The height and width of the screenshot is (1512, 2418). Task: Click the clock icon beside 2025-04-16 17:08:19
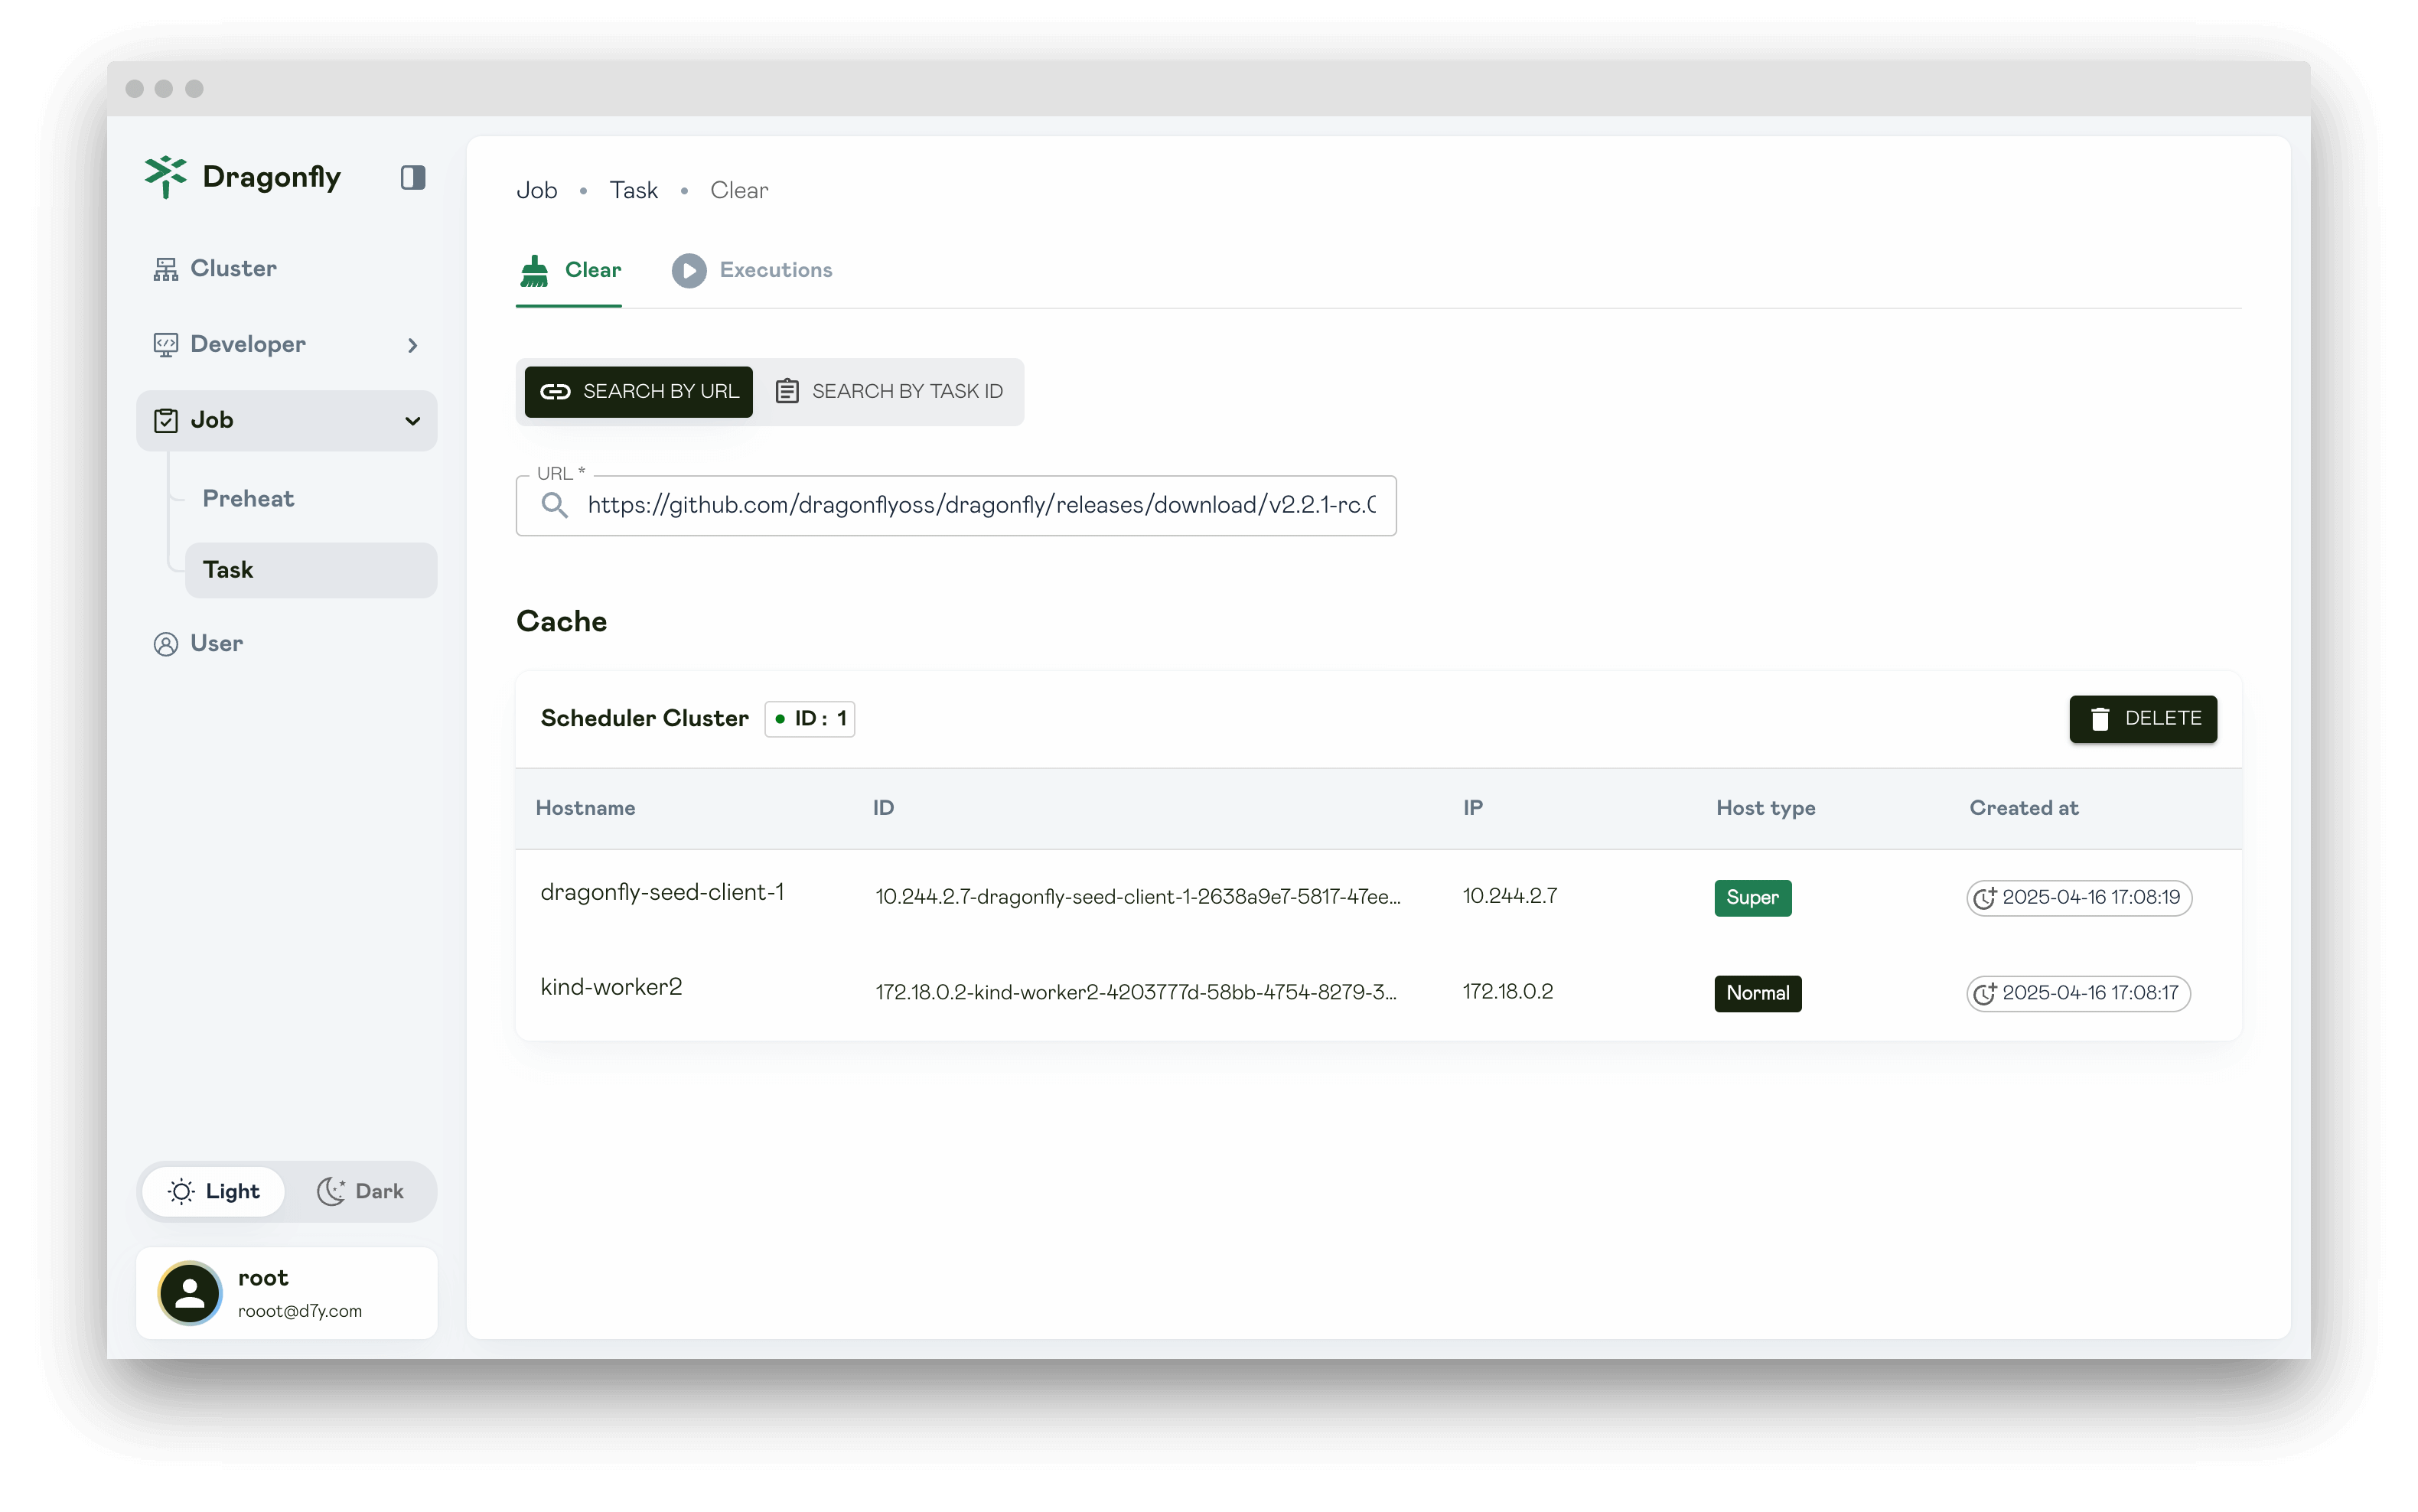click(1985, 898)
